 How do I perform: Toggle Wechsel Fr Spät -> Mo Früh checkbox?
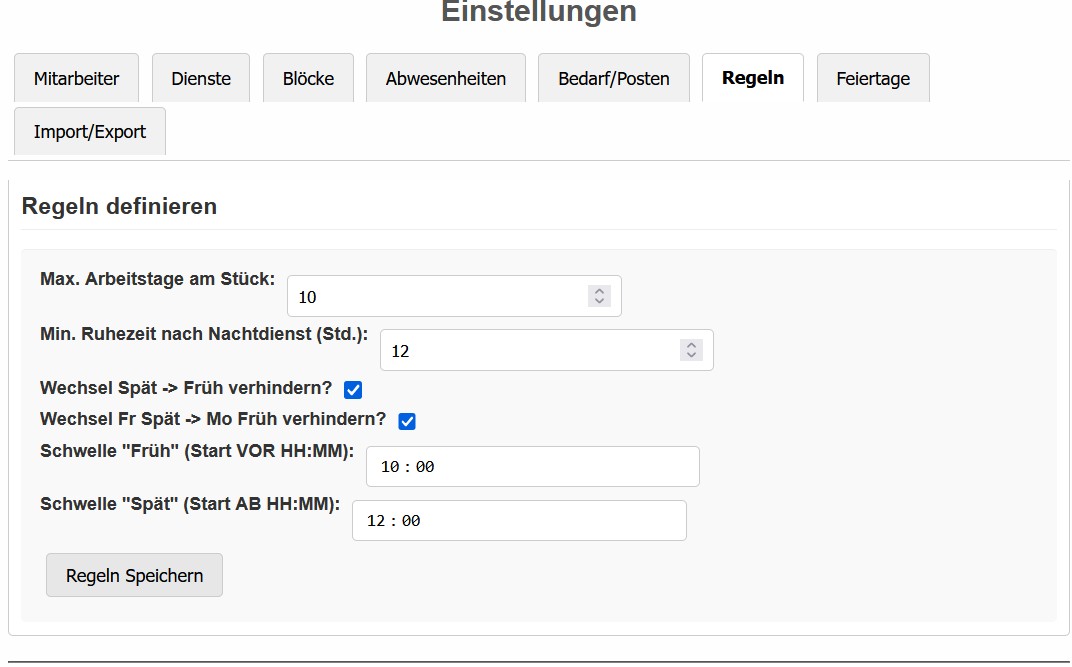407,421
